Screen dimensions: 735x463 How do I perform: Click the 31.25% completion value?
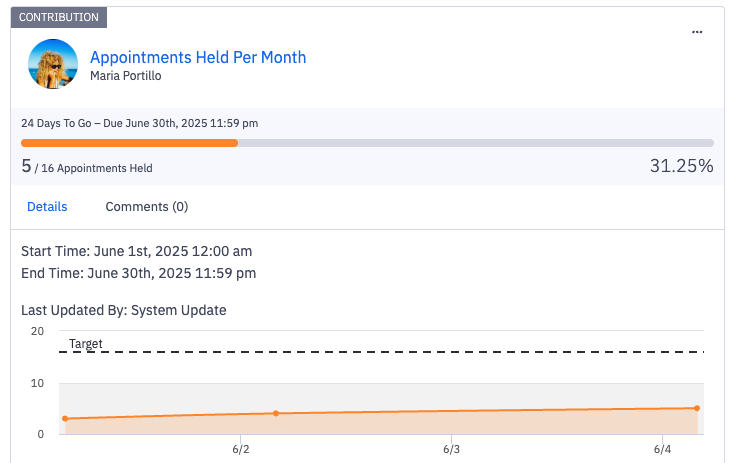(681, 166)
